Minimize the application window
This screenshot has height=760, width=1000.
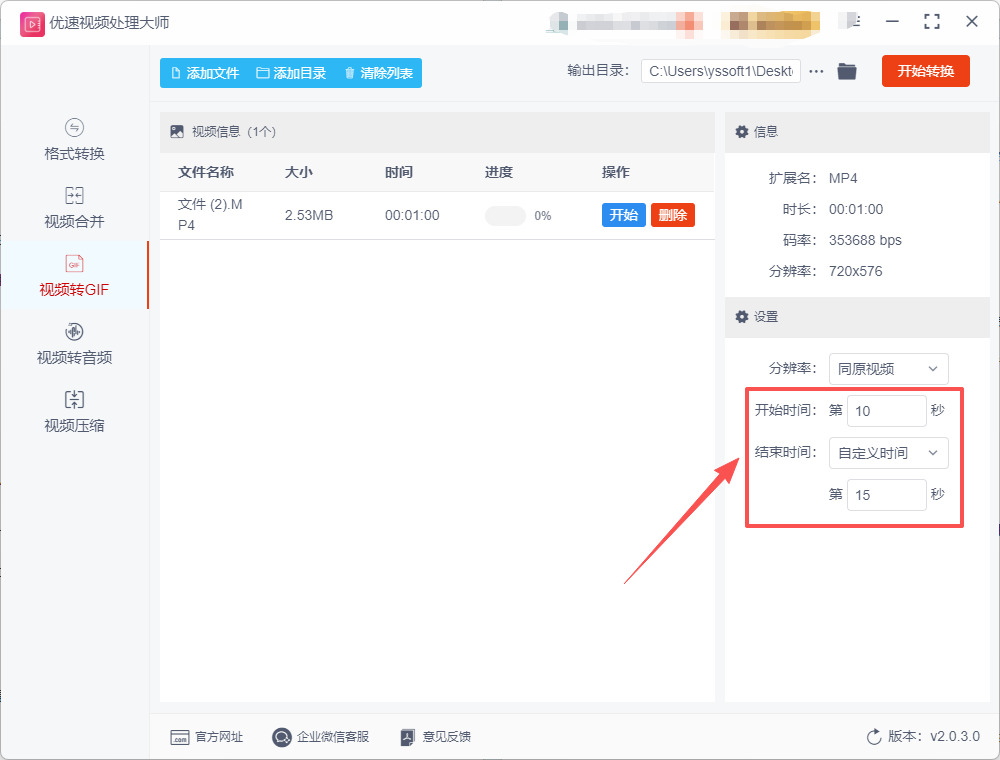(x=892, y=22)
